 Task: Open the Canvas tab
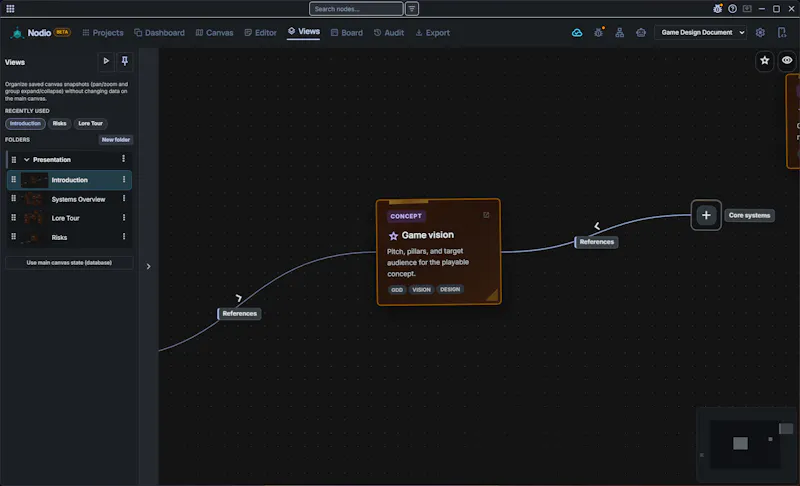214,33
